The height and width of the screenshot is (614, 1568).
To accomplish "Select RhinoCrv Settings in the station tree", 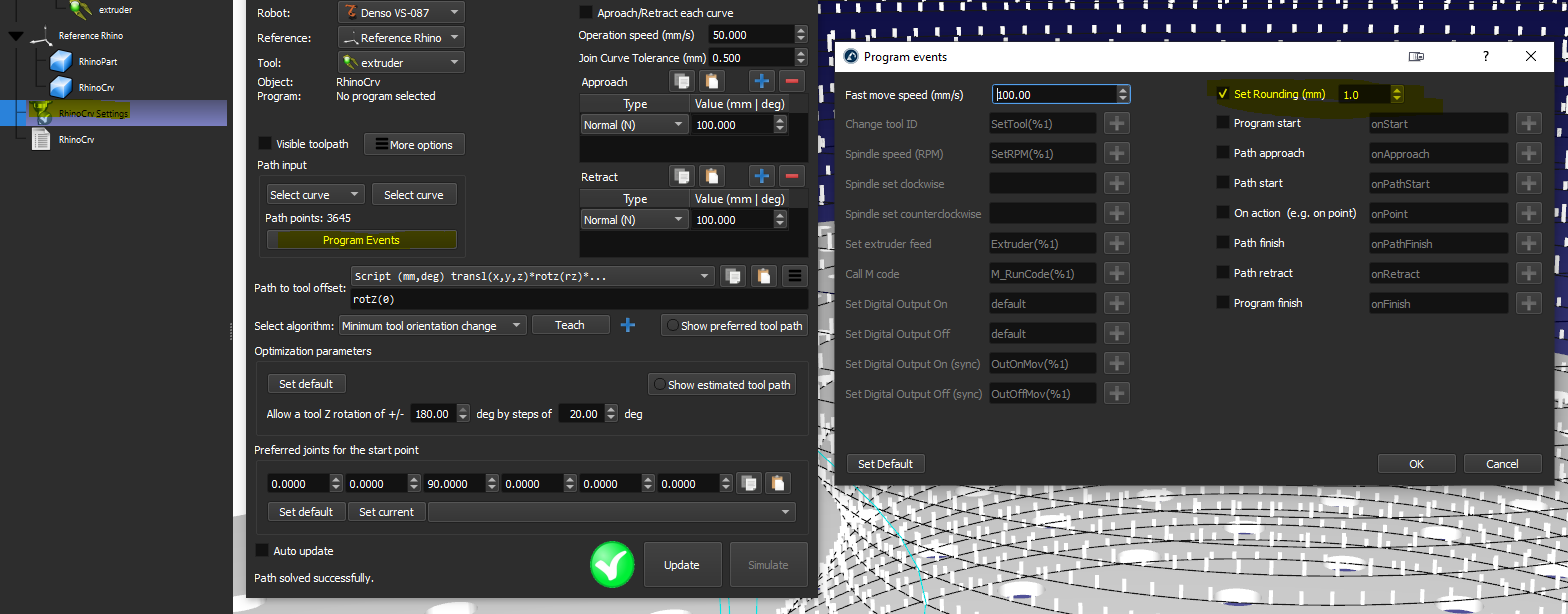I will [x=93, y=113].
